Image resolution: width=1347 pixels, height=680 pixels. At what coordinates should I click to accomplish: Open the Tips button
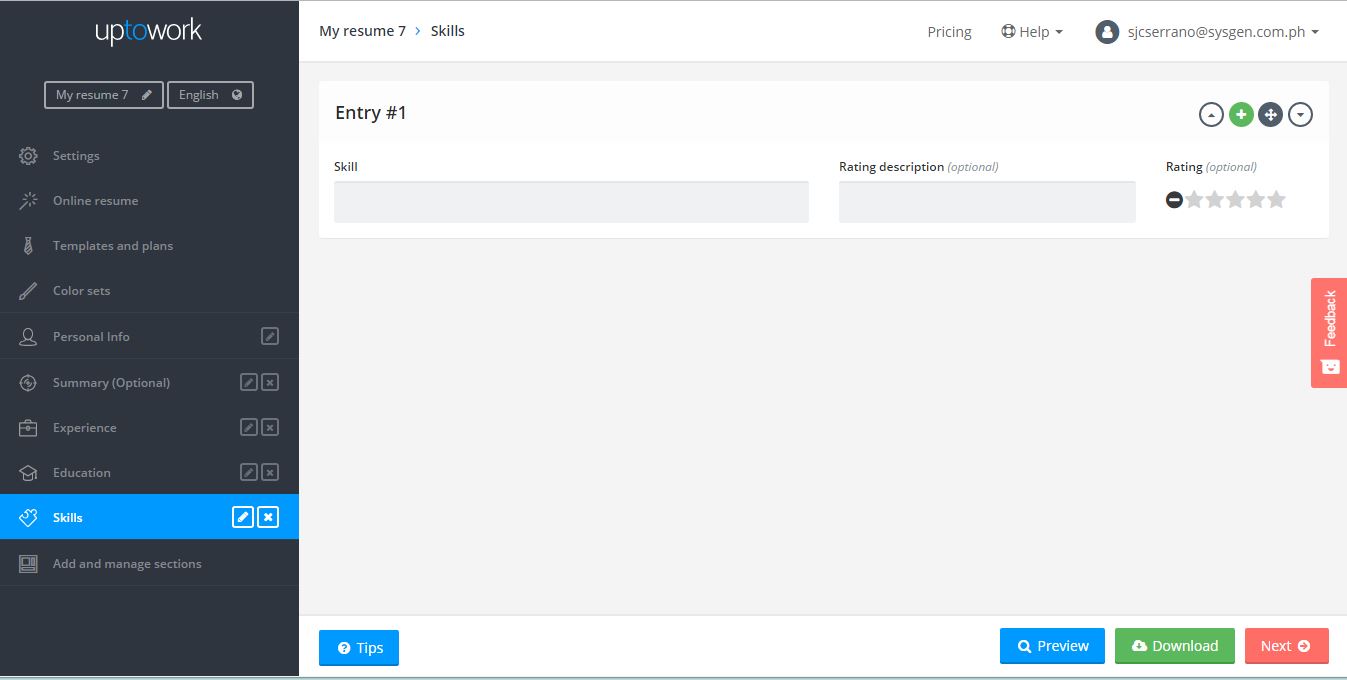359,648
